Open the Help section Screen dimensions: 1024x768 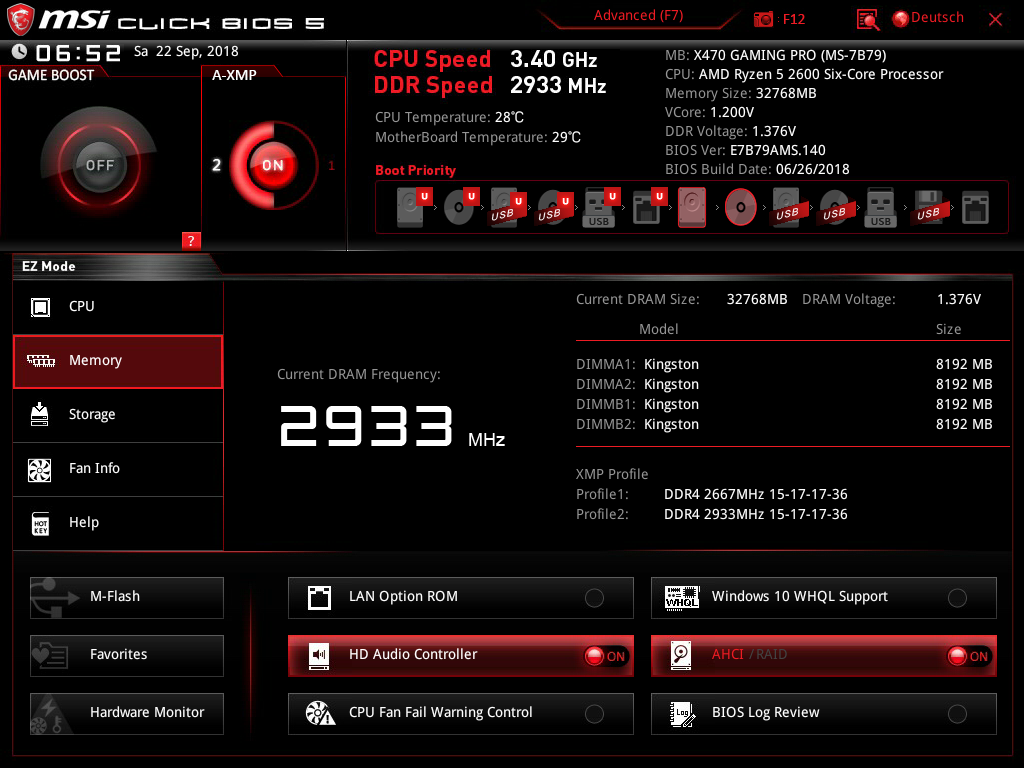click(117, 522)
